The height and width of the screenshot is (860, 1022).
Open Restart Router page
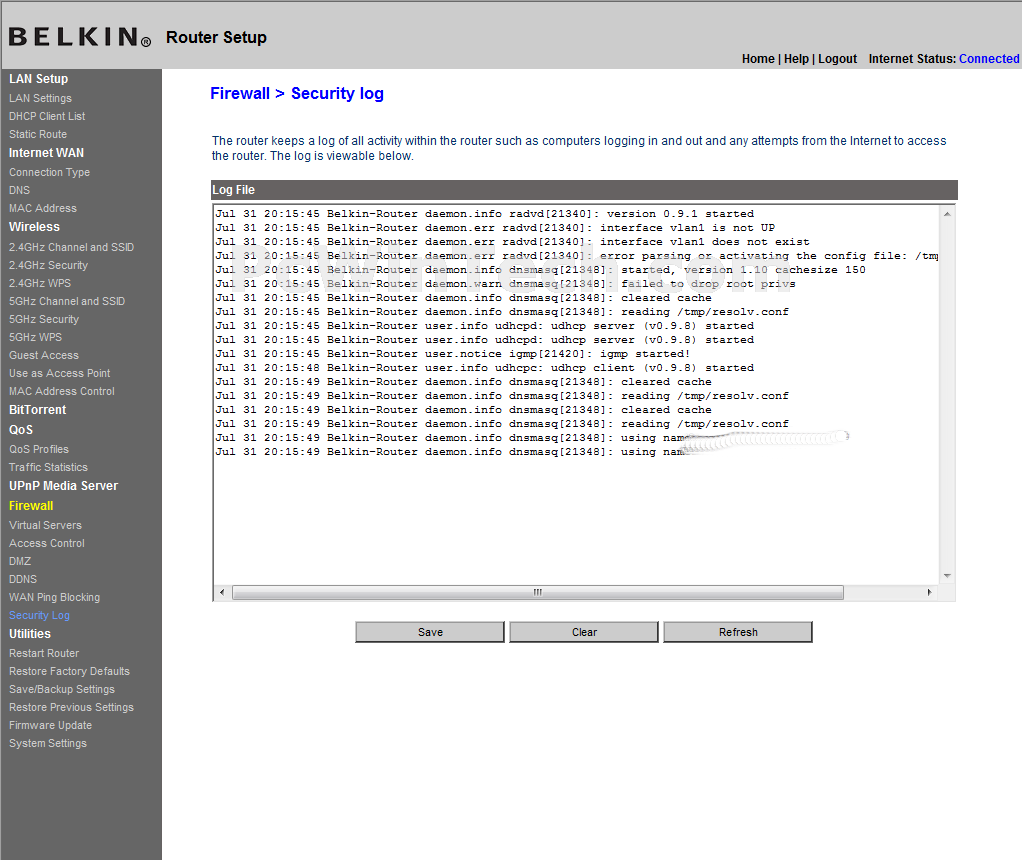click(44, 653)
